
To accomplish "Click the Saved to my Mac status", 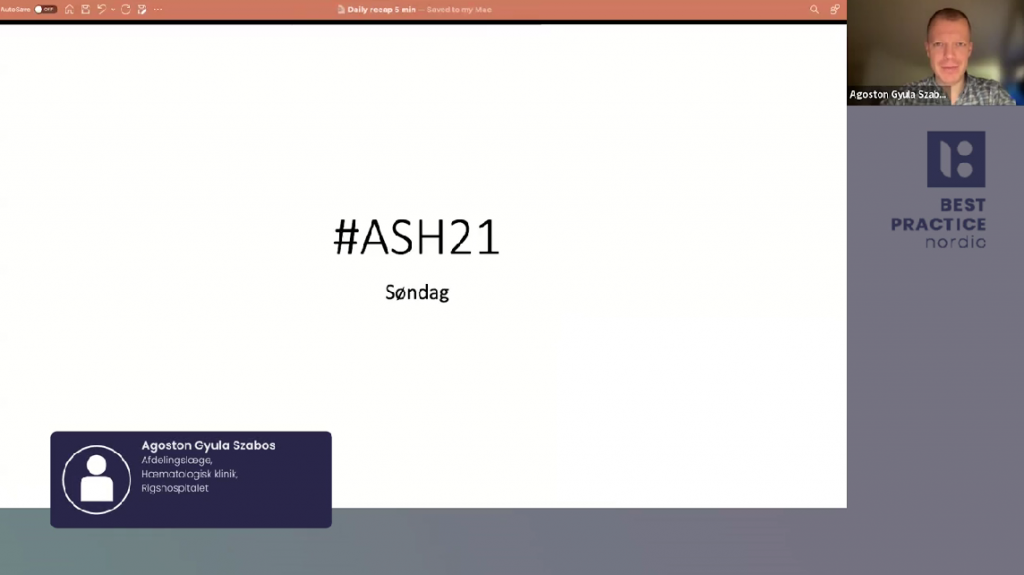I will [458, 9].
